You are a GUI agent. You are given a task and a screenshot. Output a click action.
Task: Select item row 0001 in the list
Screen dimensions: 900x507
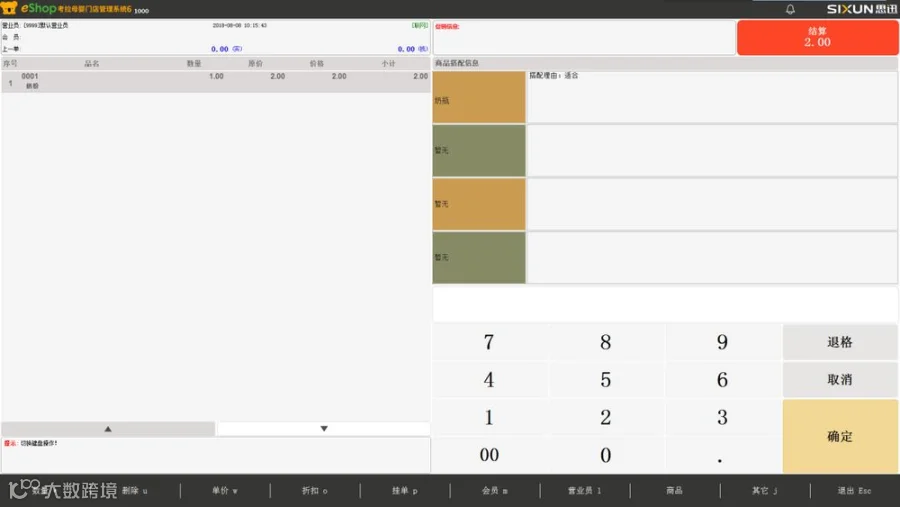(215, 81)
